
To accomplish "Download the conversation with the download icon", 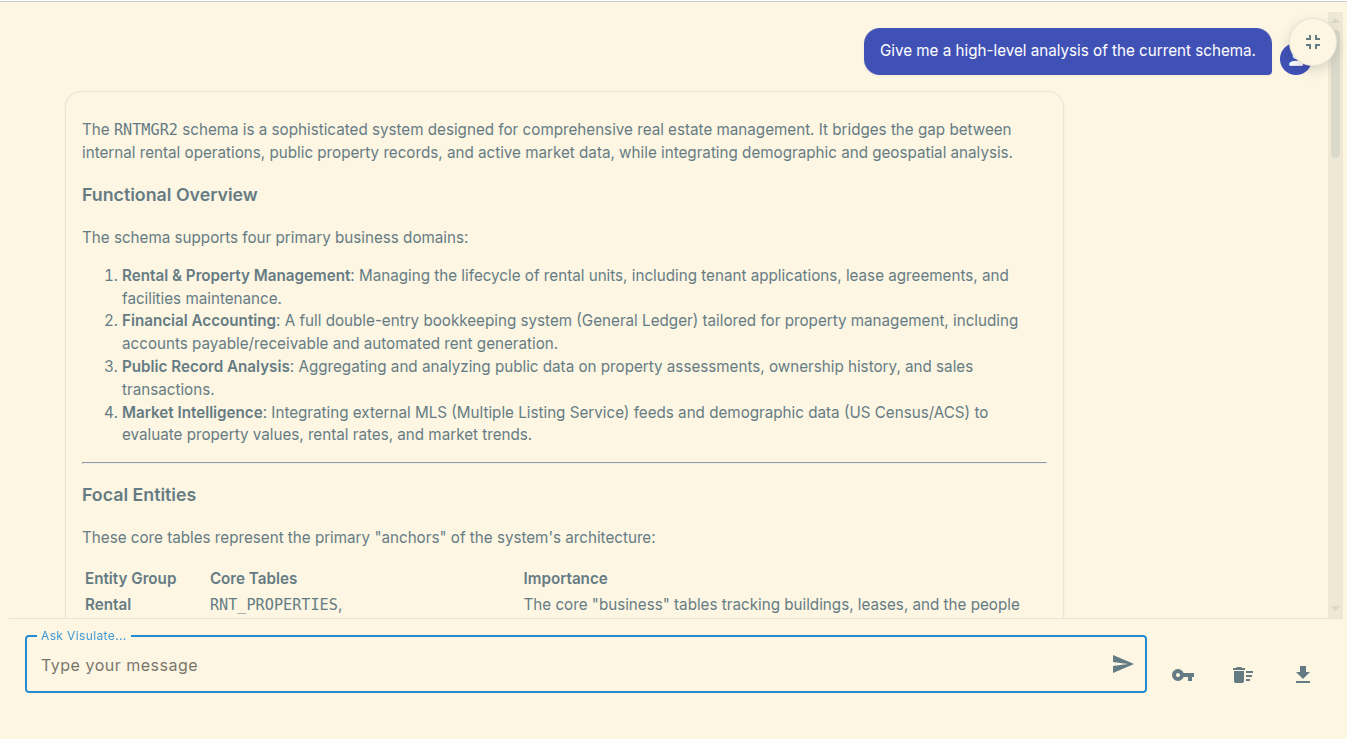I will click(1302, 675).
